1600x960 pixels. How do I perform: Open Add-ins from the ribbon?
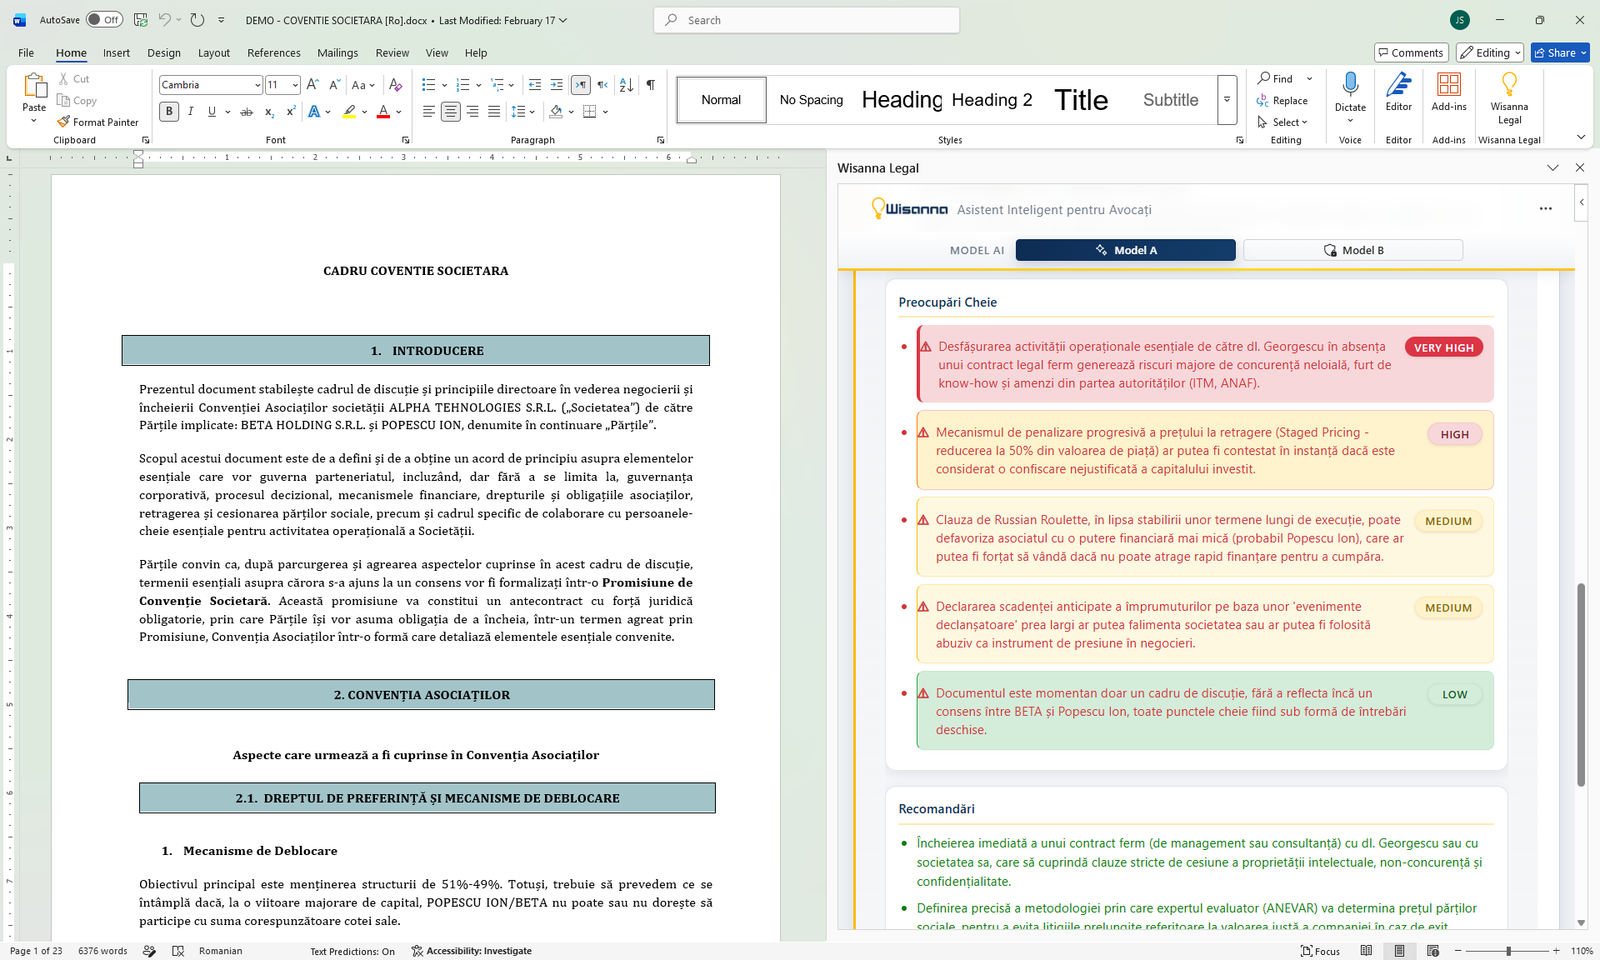tap(1449, 93)
